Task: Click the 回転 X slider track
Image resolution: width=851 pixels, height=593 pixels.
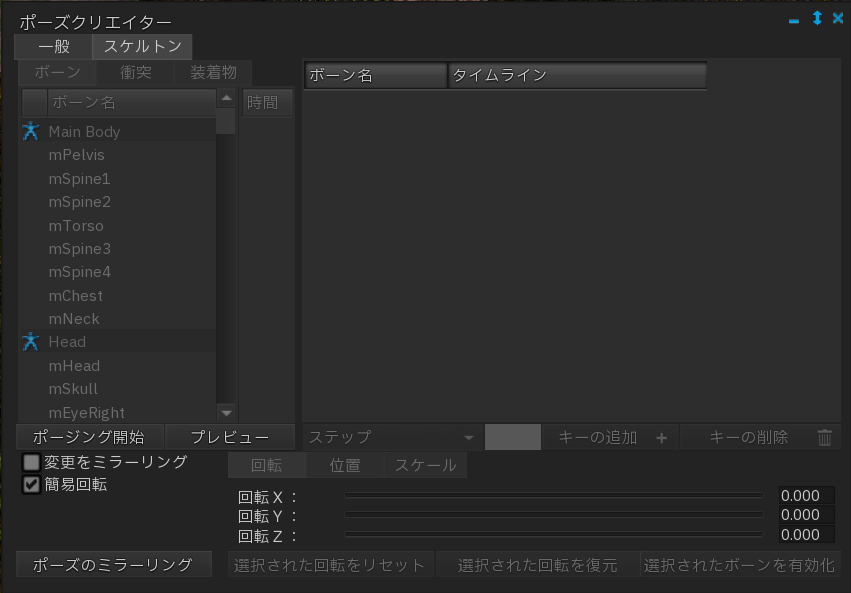Action: click(554, 495)
